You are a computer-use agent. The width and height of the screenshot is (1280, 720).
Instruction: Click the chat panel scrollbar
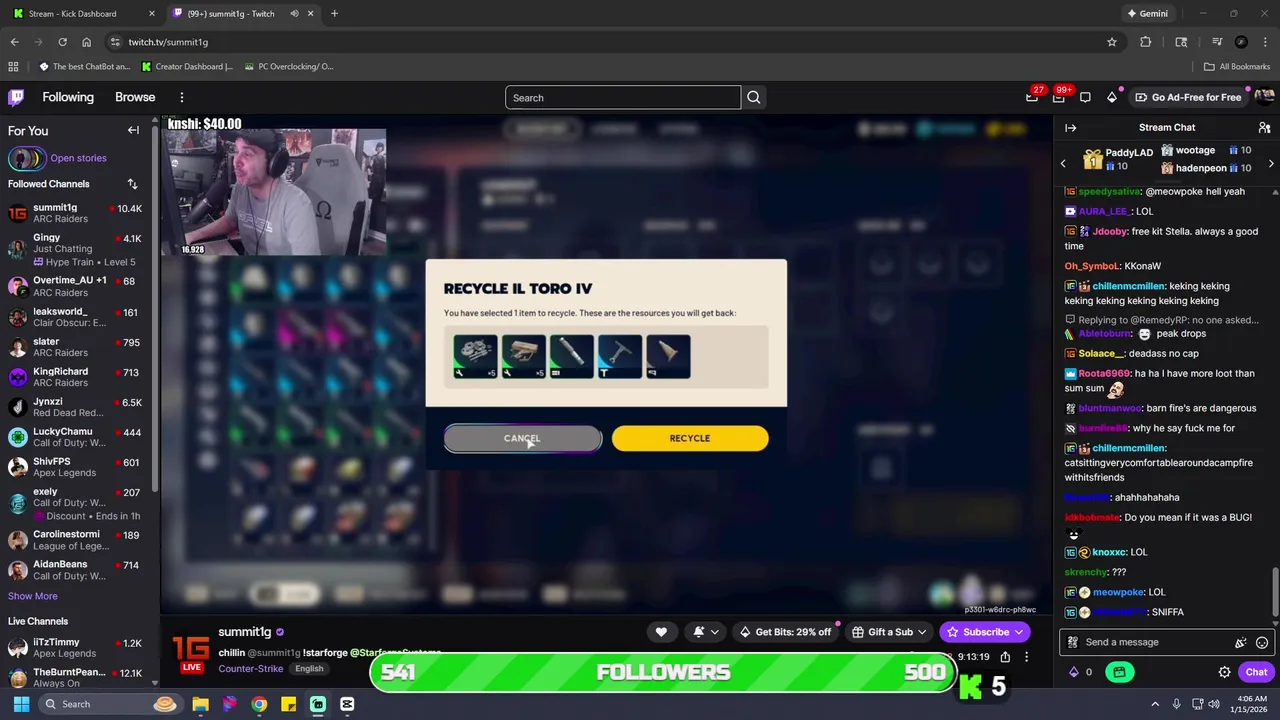(1274, 594)
